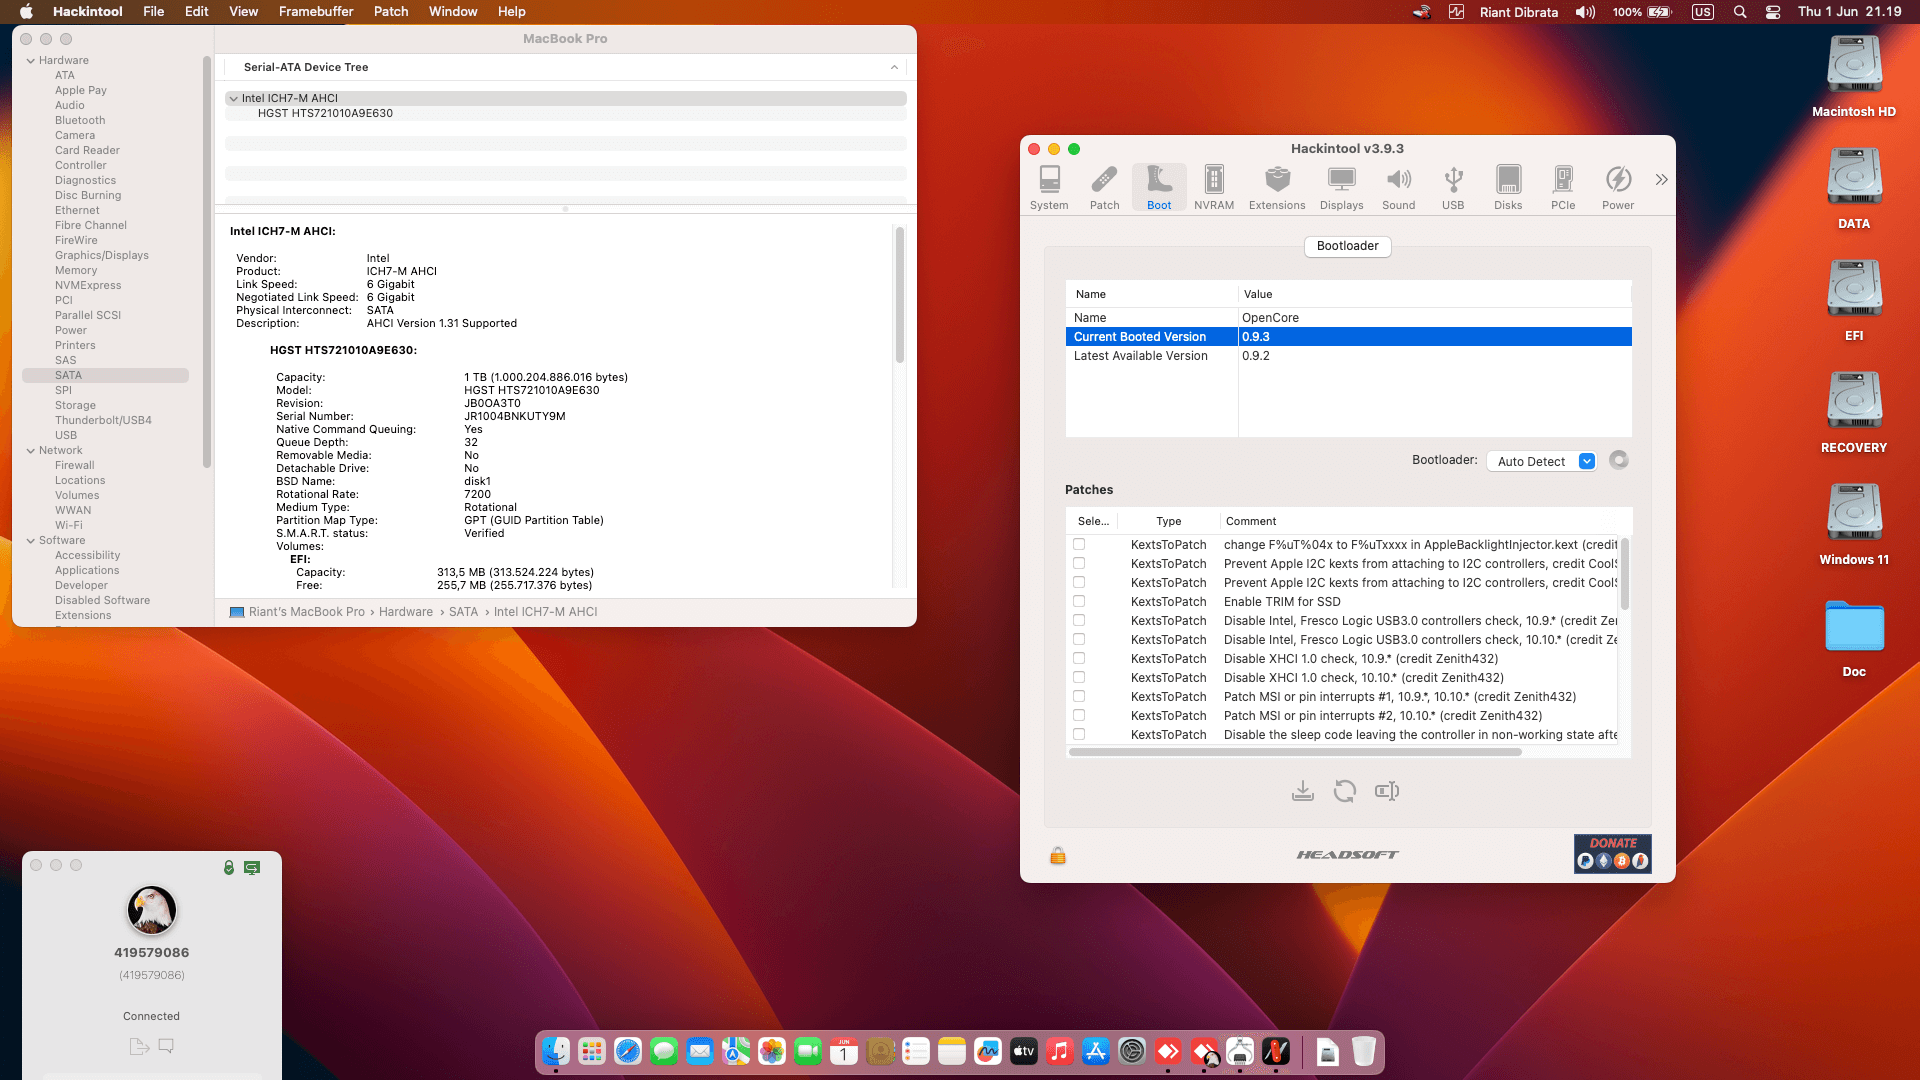Check the 'Prevent Apple I2C kexts' patch
The height and width of the screenshot is (1080, 1920).
tap(1079, 563)
